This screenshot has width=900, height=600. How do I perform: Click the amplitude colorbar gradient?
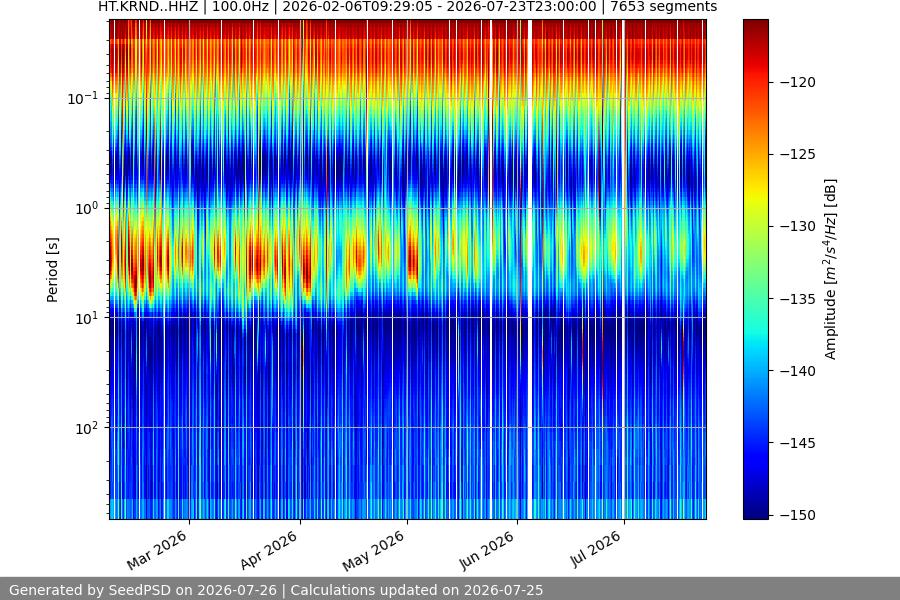[x=755, y=269]
